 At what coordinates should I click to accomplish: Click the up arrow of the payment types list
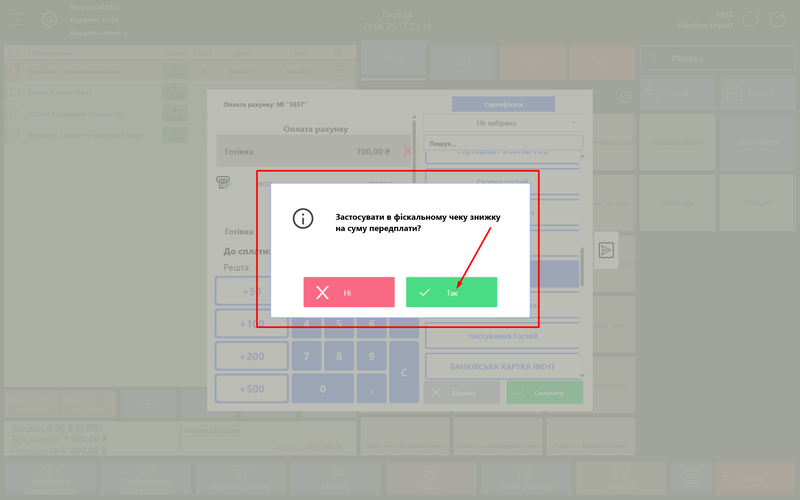[582, 156]
